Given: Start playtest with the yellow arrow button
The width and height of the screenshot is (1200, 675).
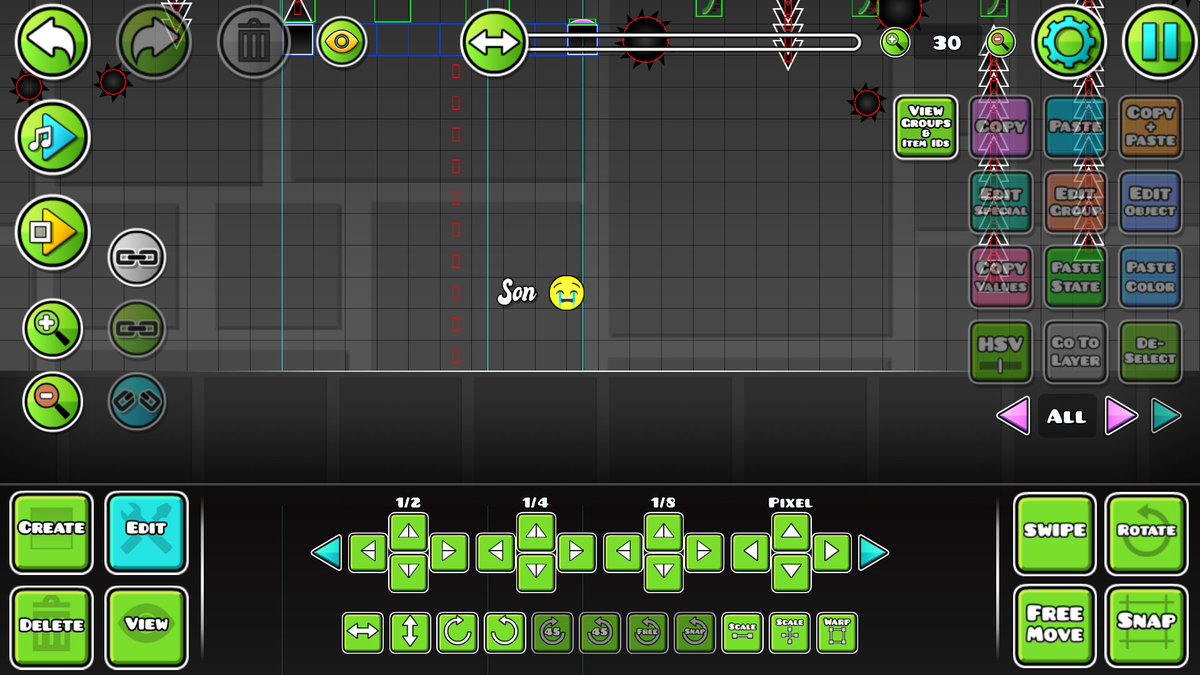Looking at the screenshot, I should 53,232.
